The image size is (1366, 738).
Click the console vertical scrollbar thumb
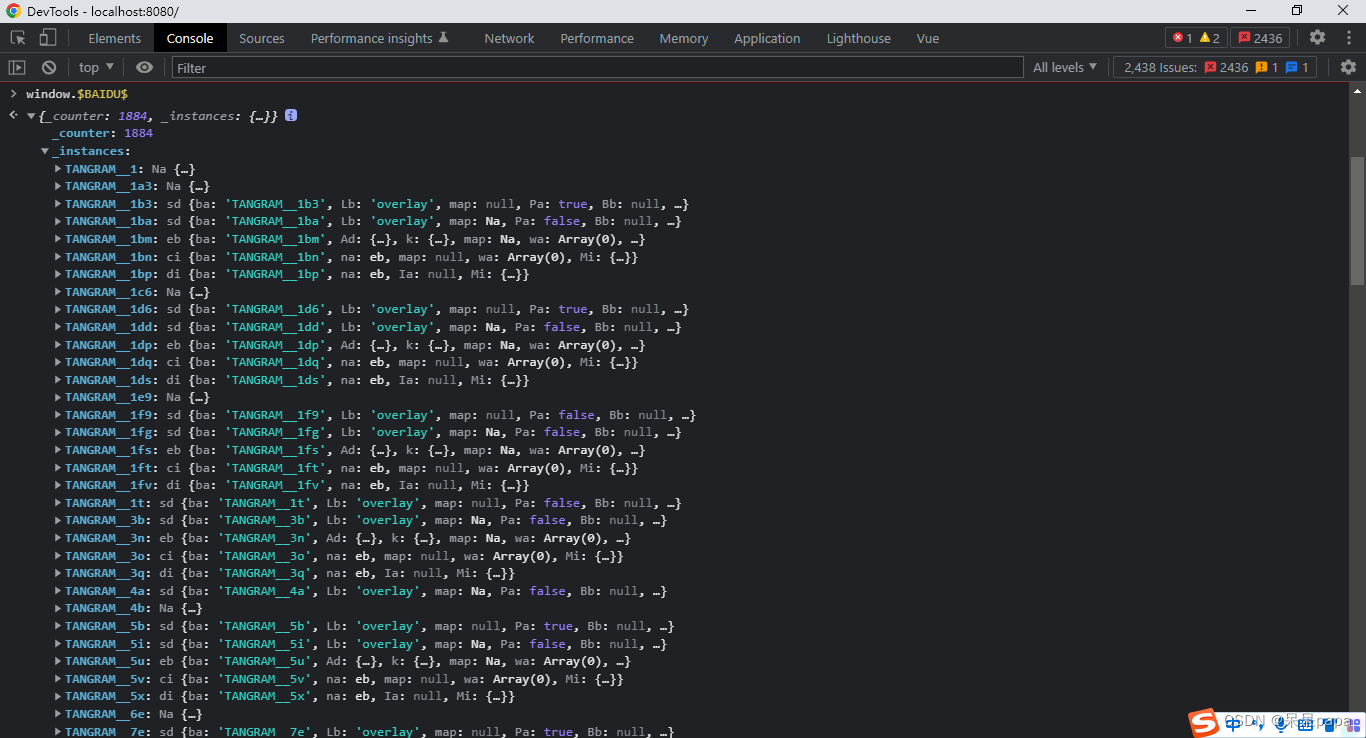point(1357,220)
